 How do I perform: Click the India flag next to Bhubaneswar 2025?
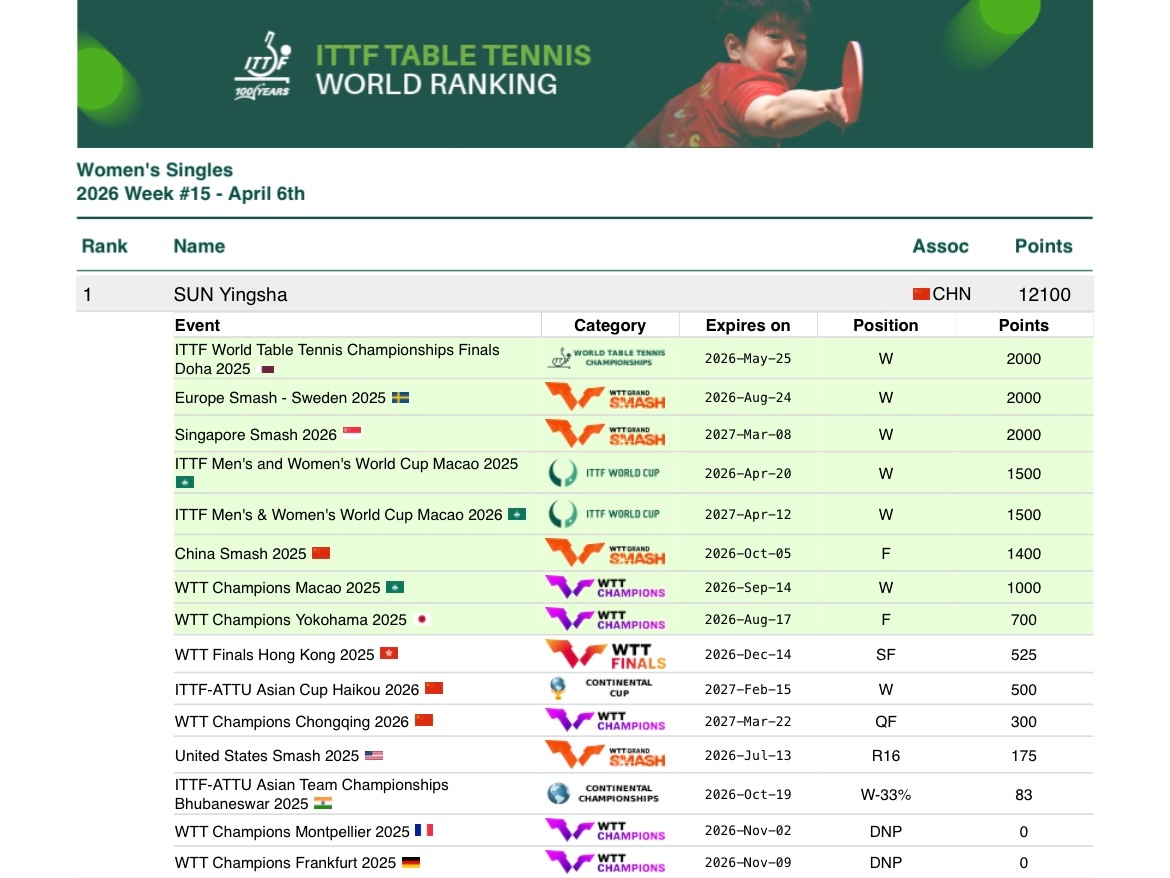(x=323, y=803)
